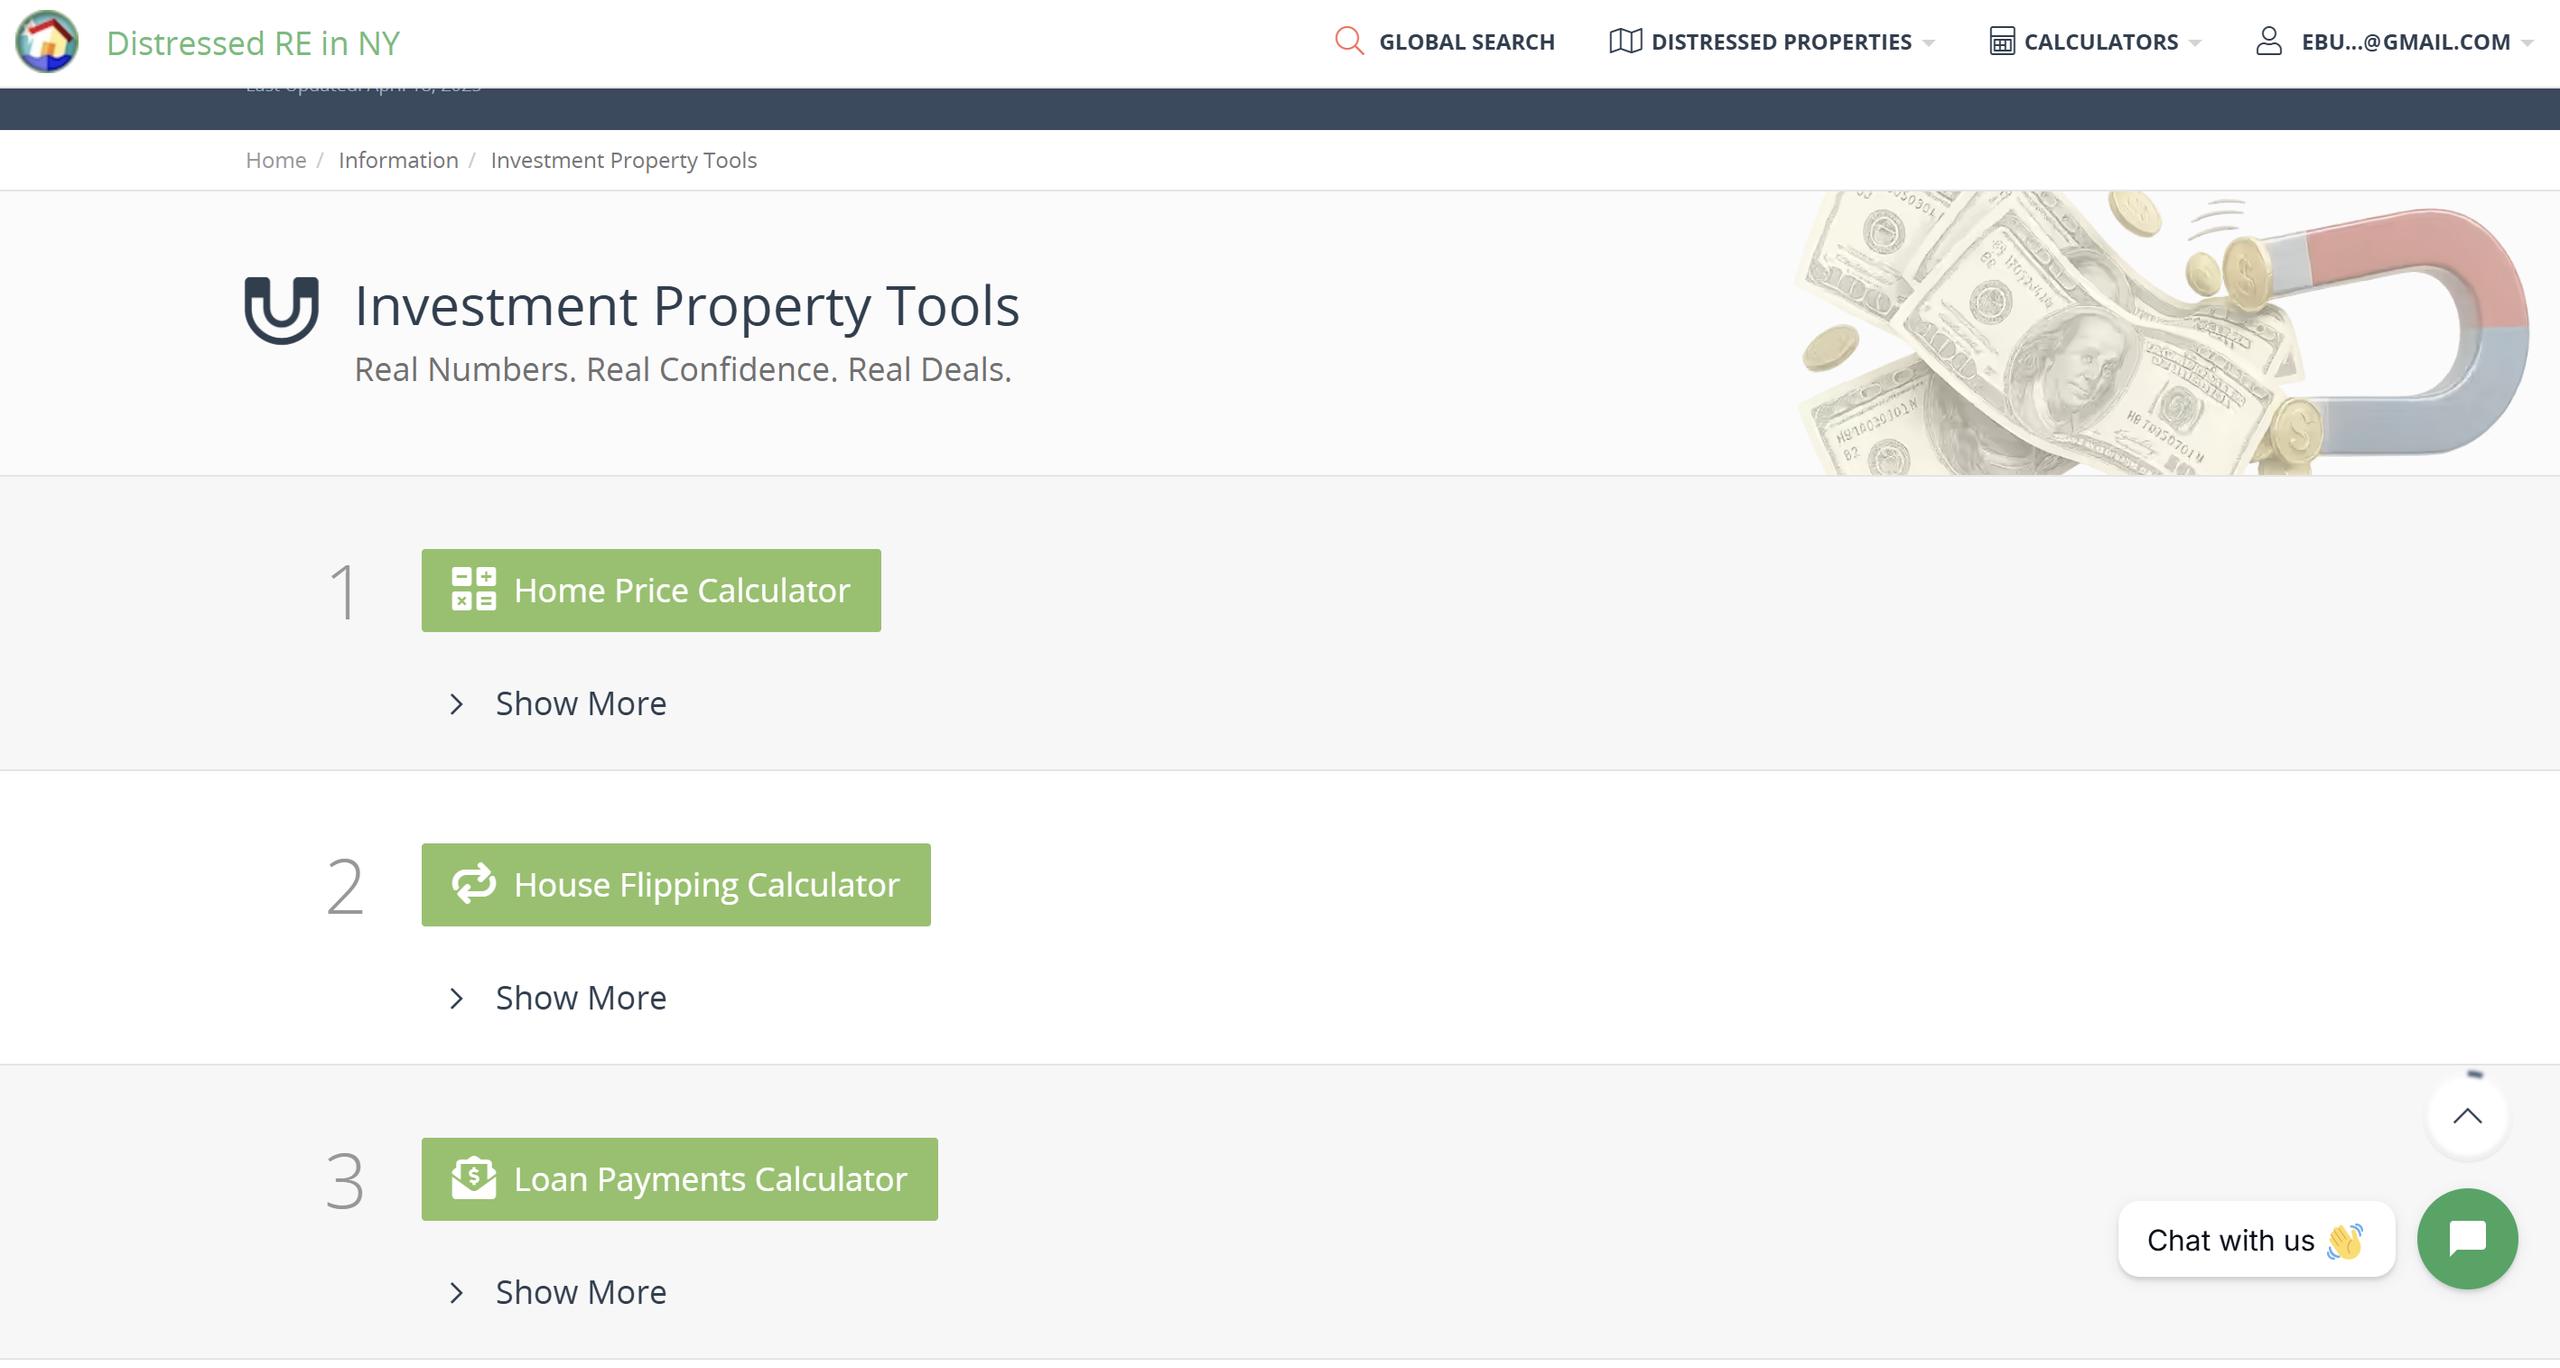Click the green chat bubble icon

2467,1238
